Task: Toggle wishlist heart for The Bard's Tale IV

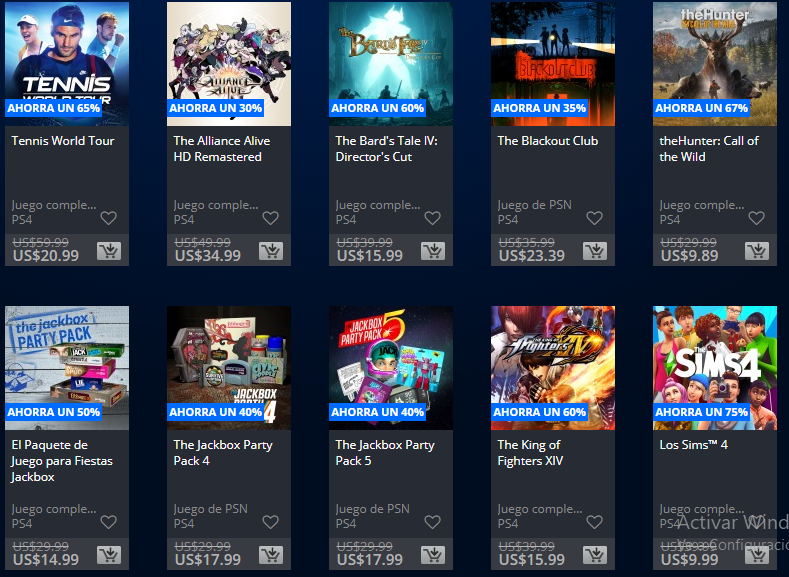Action: pyautogui.click(x=433, y=218)
